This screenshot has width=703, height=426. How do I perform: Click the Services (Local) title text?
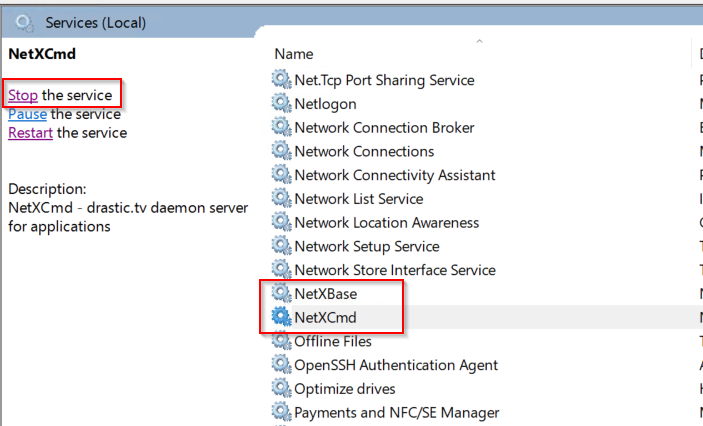pyautogui.click(x=95, y=22)
